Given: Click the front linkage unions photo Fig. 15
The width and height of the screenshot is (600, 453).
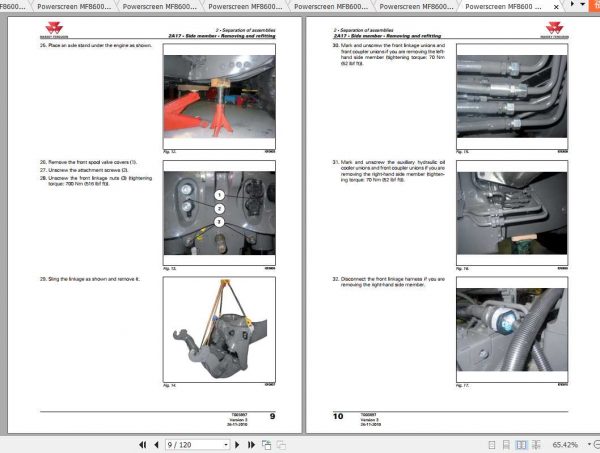Looking at the screenshot, I should (x=512, y=96).
